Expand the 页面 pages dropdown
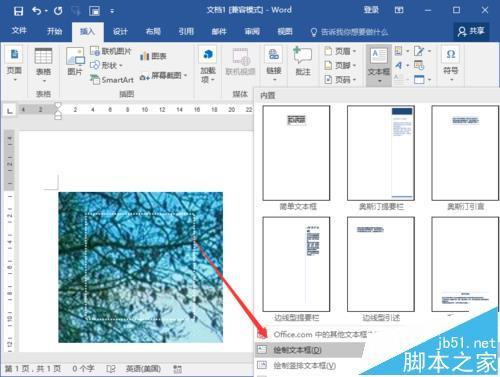Viewport: 500px width, 377px height. click(14, 65)
